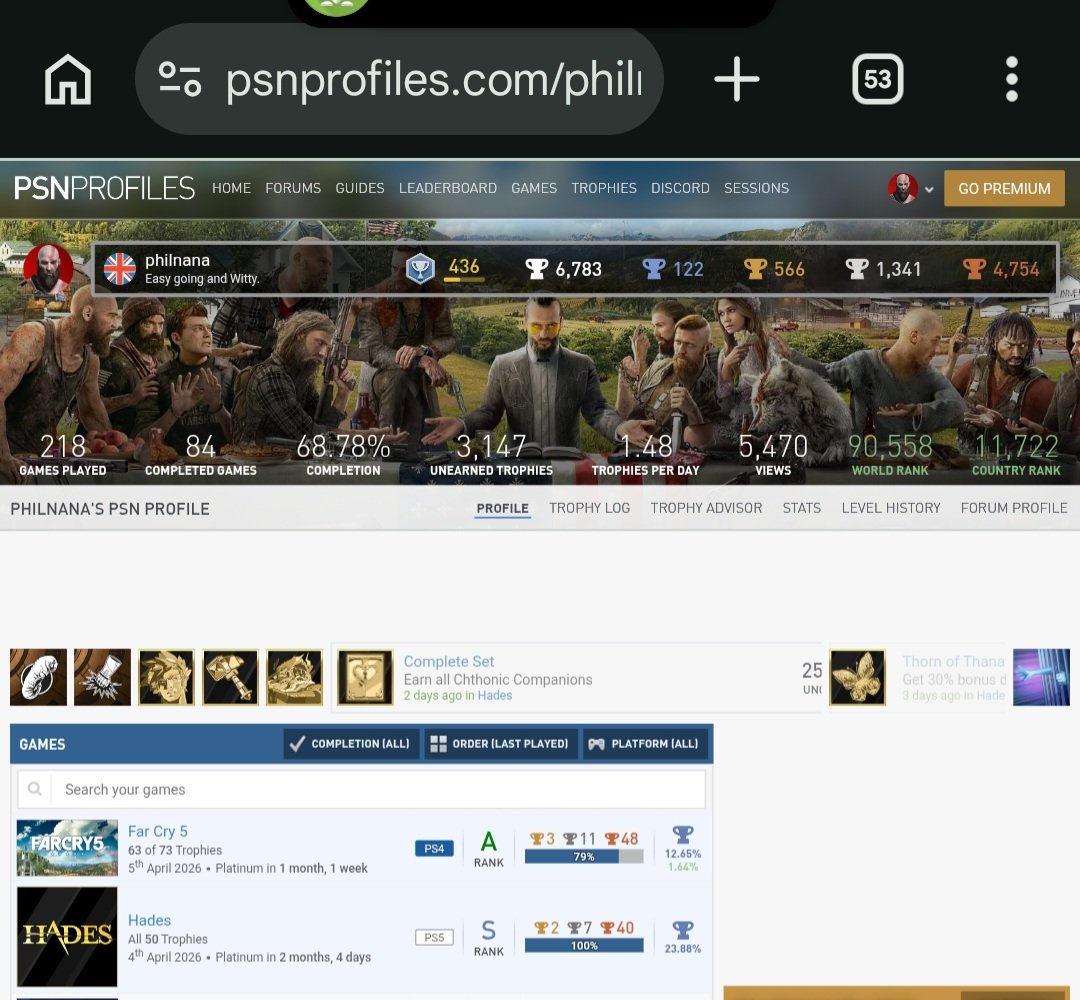
Task: Click the 68.78% Completion stat
Action: pyautogui.click(x=343, y=455)
